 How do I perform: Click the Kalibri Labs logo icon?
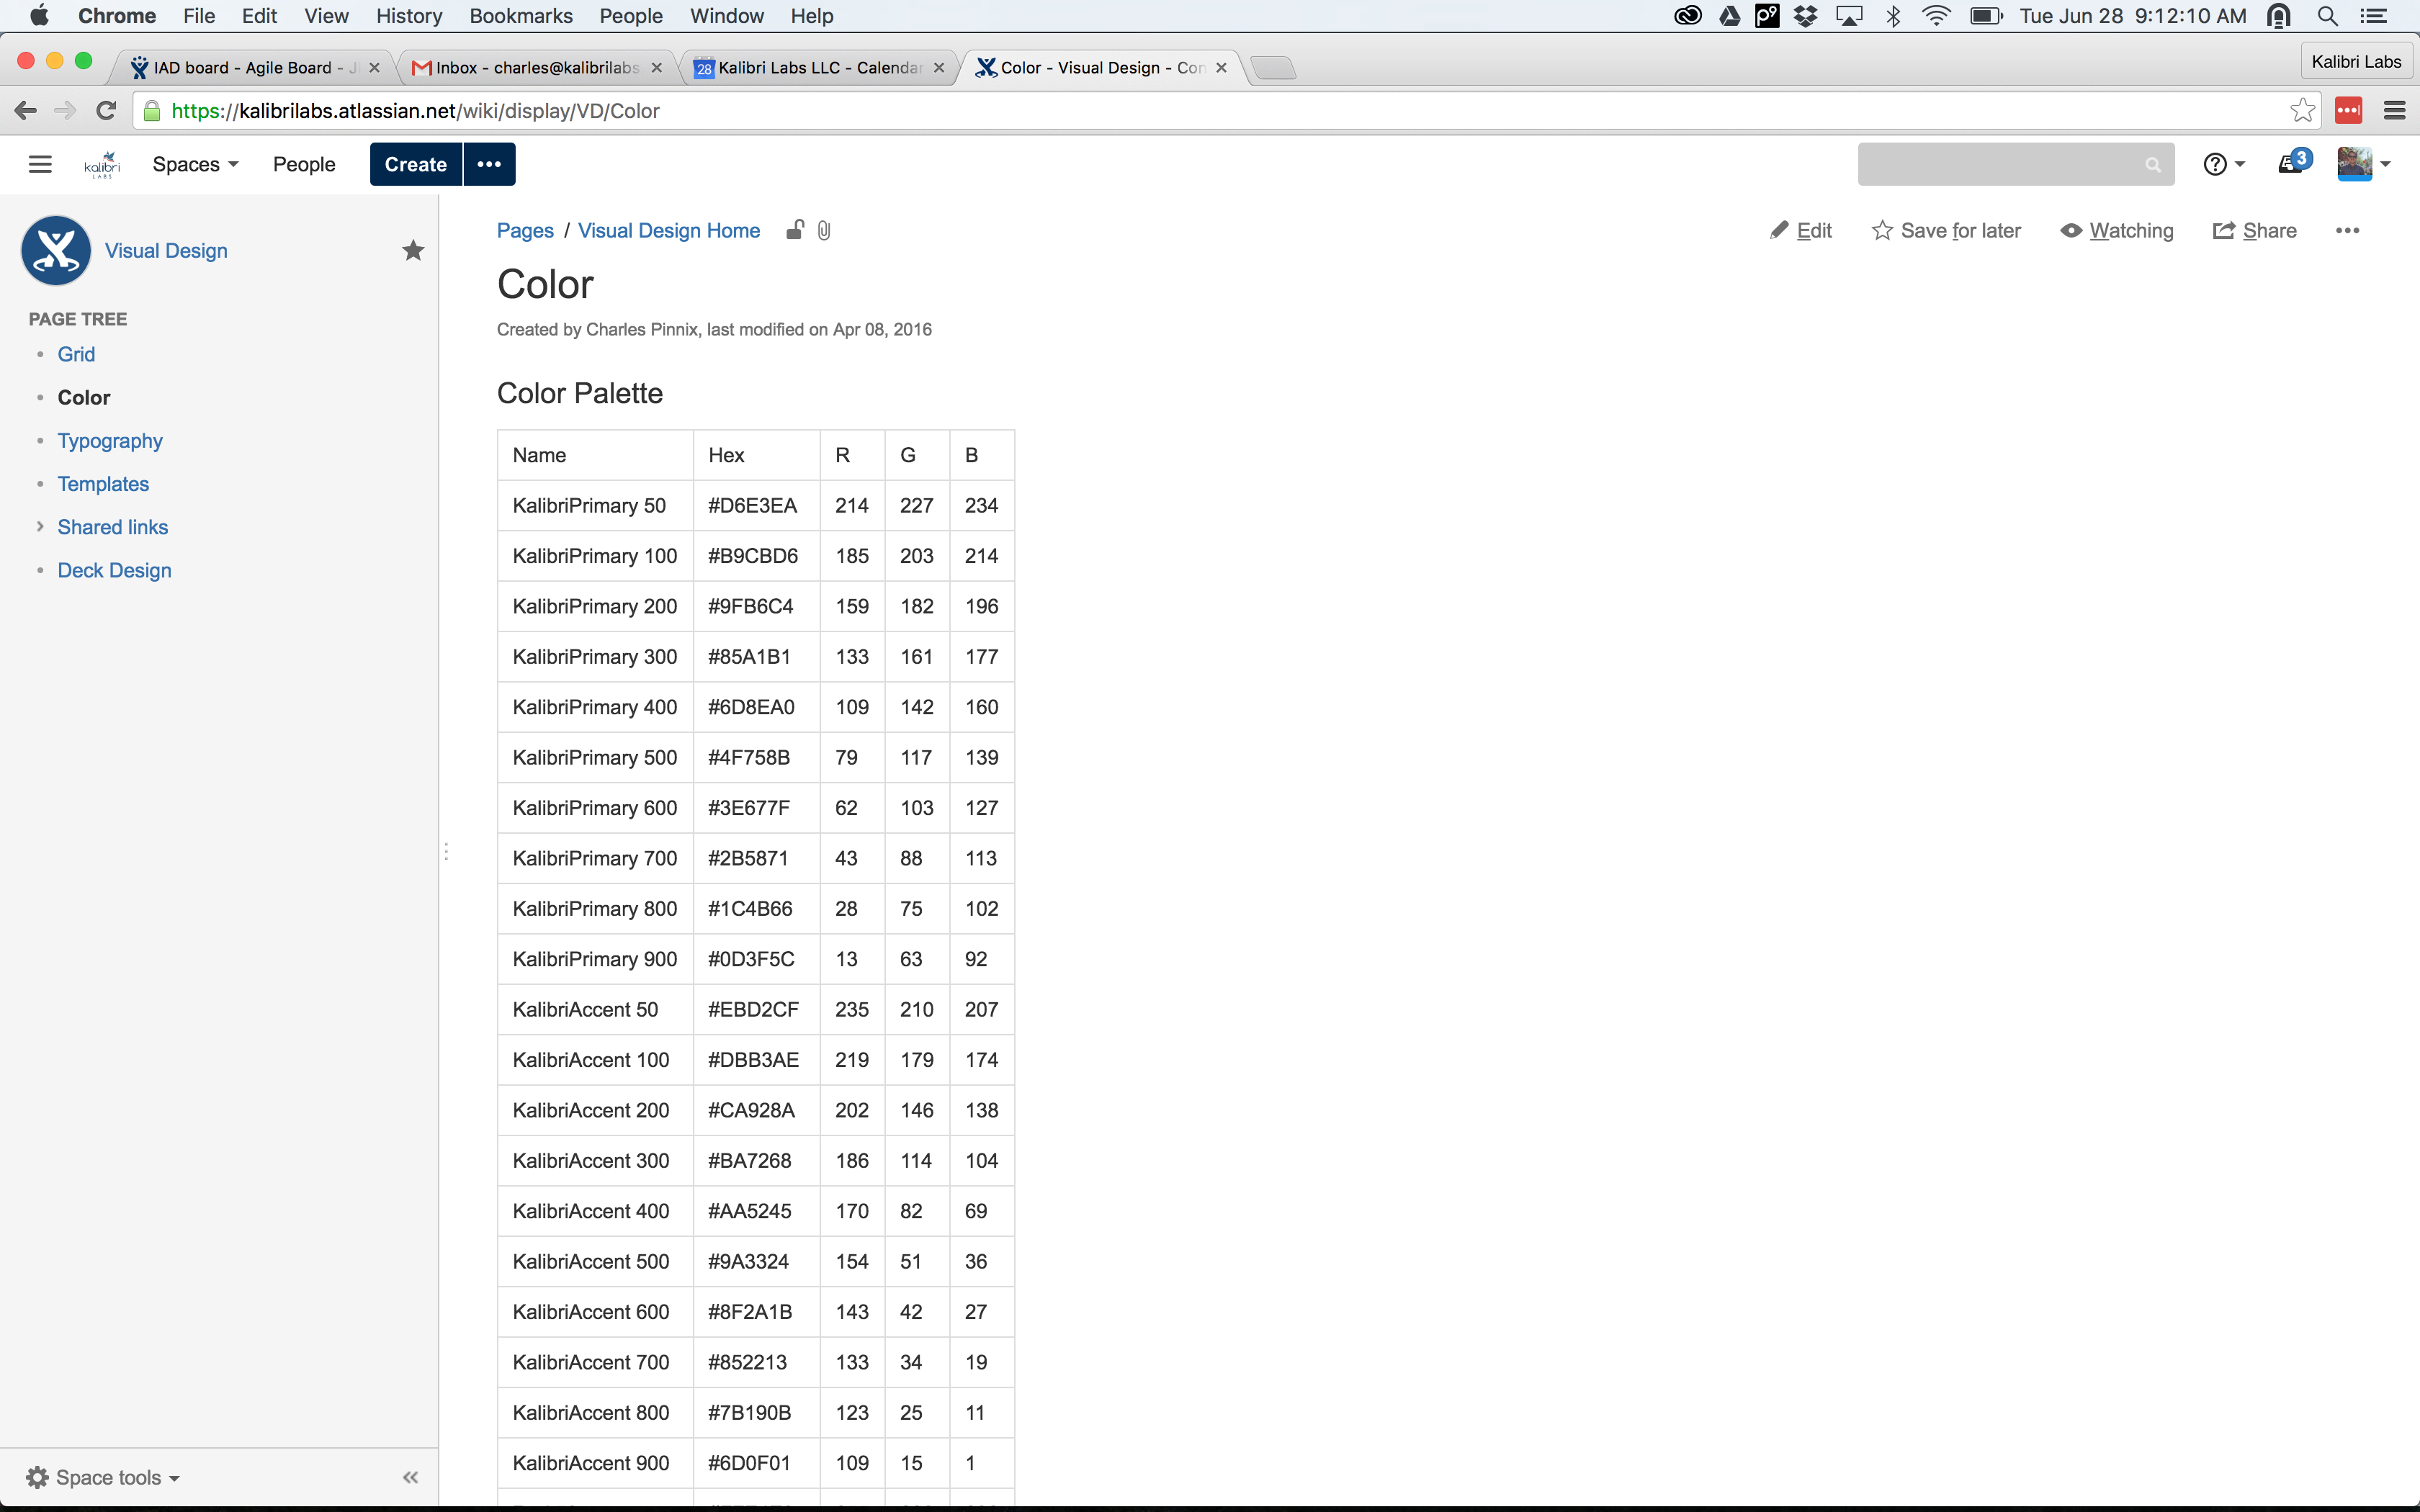coord(102,164)
